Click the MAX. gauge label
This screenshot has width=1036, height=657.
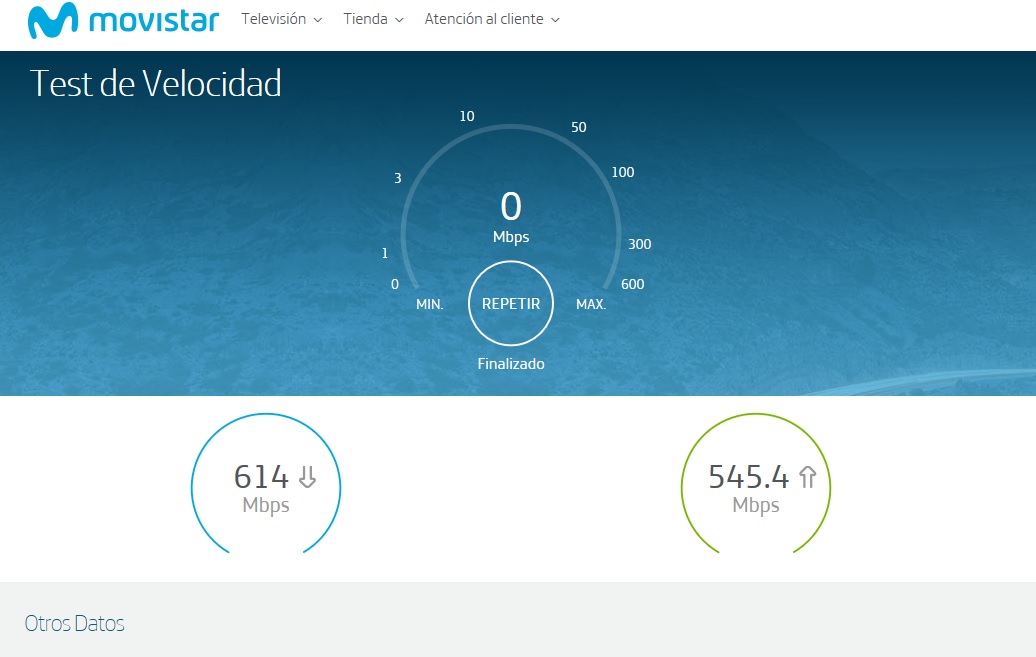pos(591,304)
